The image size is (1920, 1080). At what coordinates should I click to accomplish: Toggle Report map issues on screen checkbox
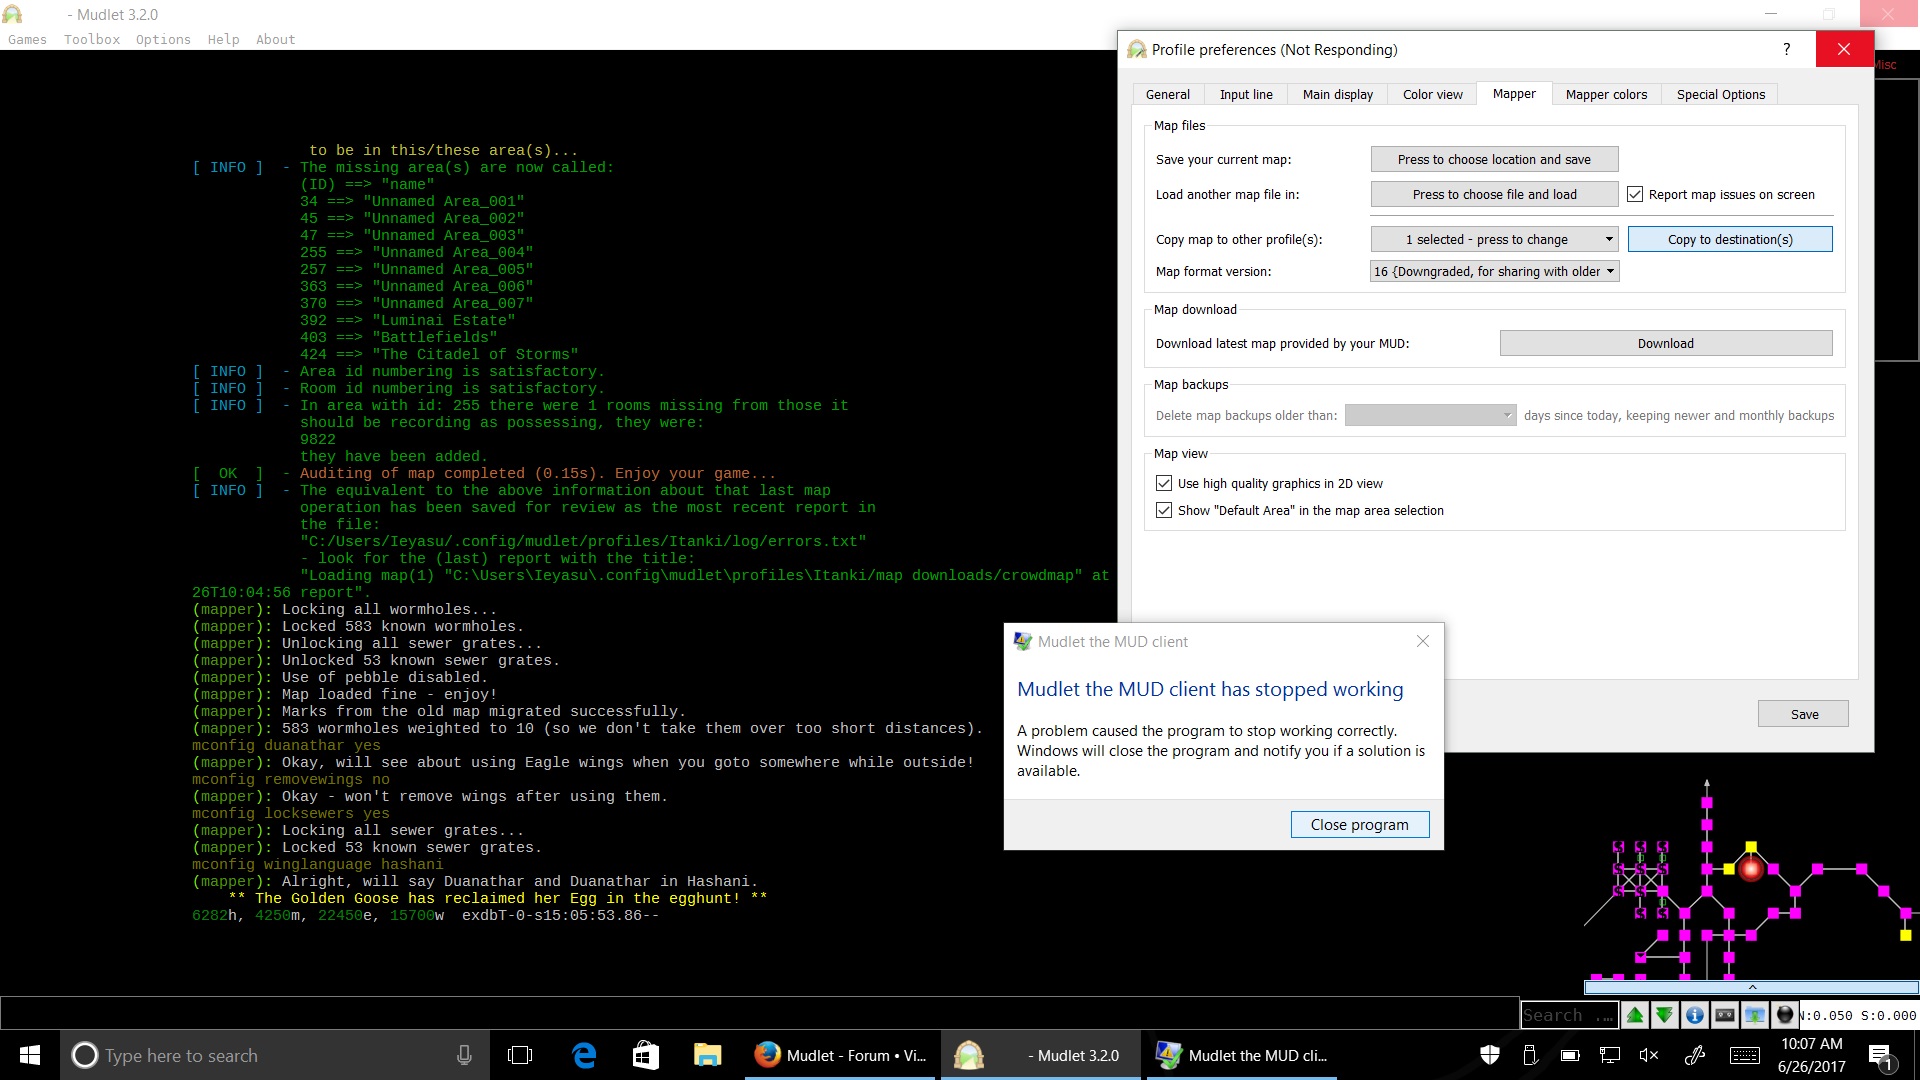[1635, 194]
